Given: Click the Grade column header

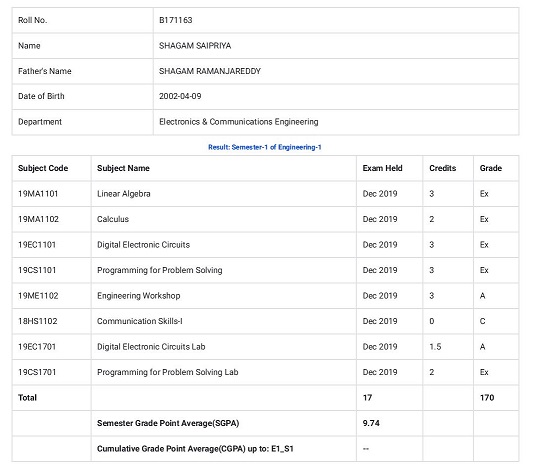Looking at the screenshot, I should (491, 168).
